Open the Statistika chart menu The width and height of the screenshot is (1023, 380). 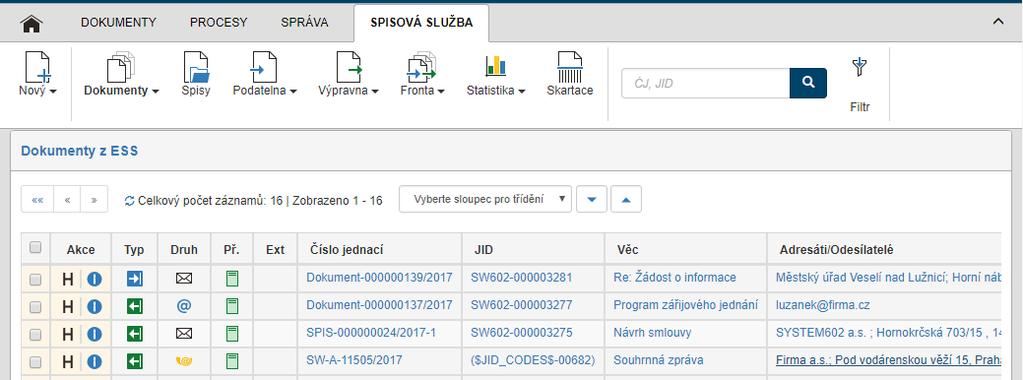[x=496, y=74]
